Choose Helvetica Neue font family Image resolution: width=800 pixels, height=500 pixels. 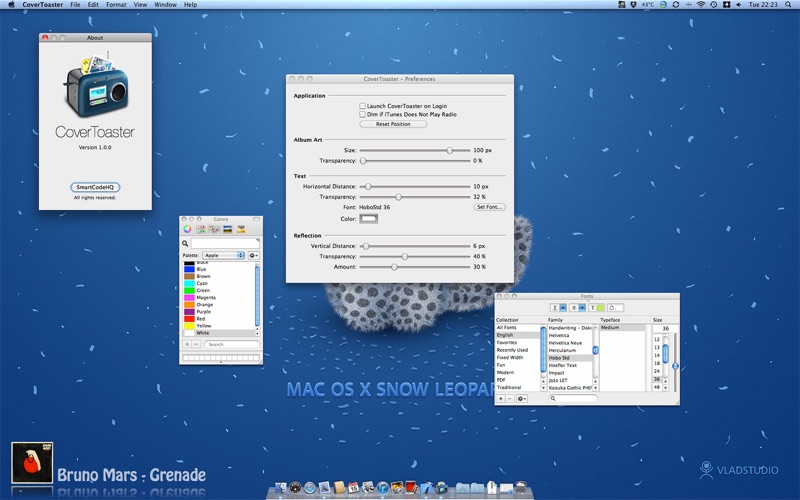point(569,343)
